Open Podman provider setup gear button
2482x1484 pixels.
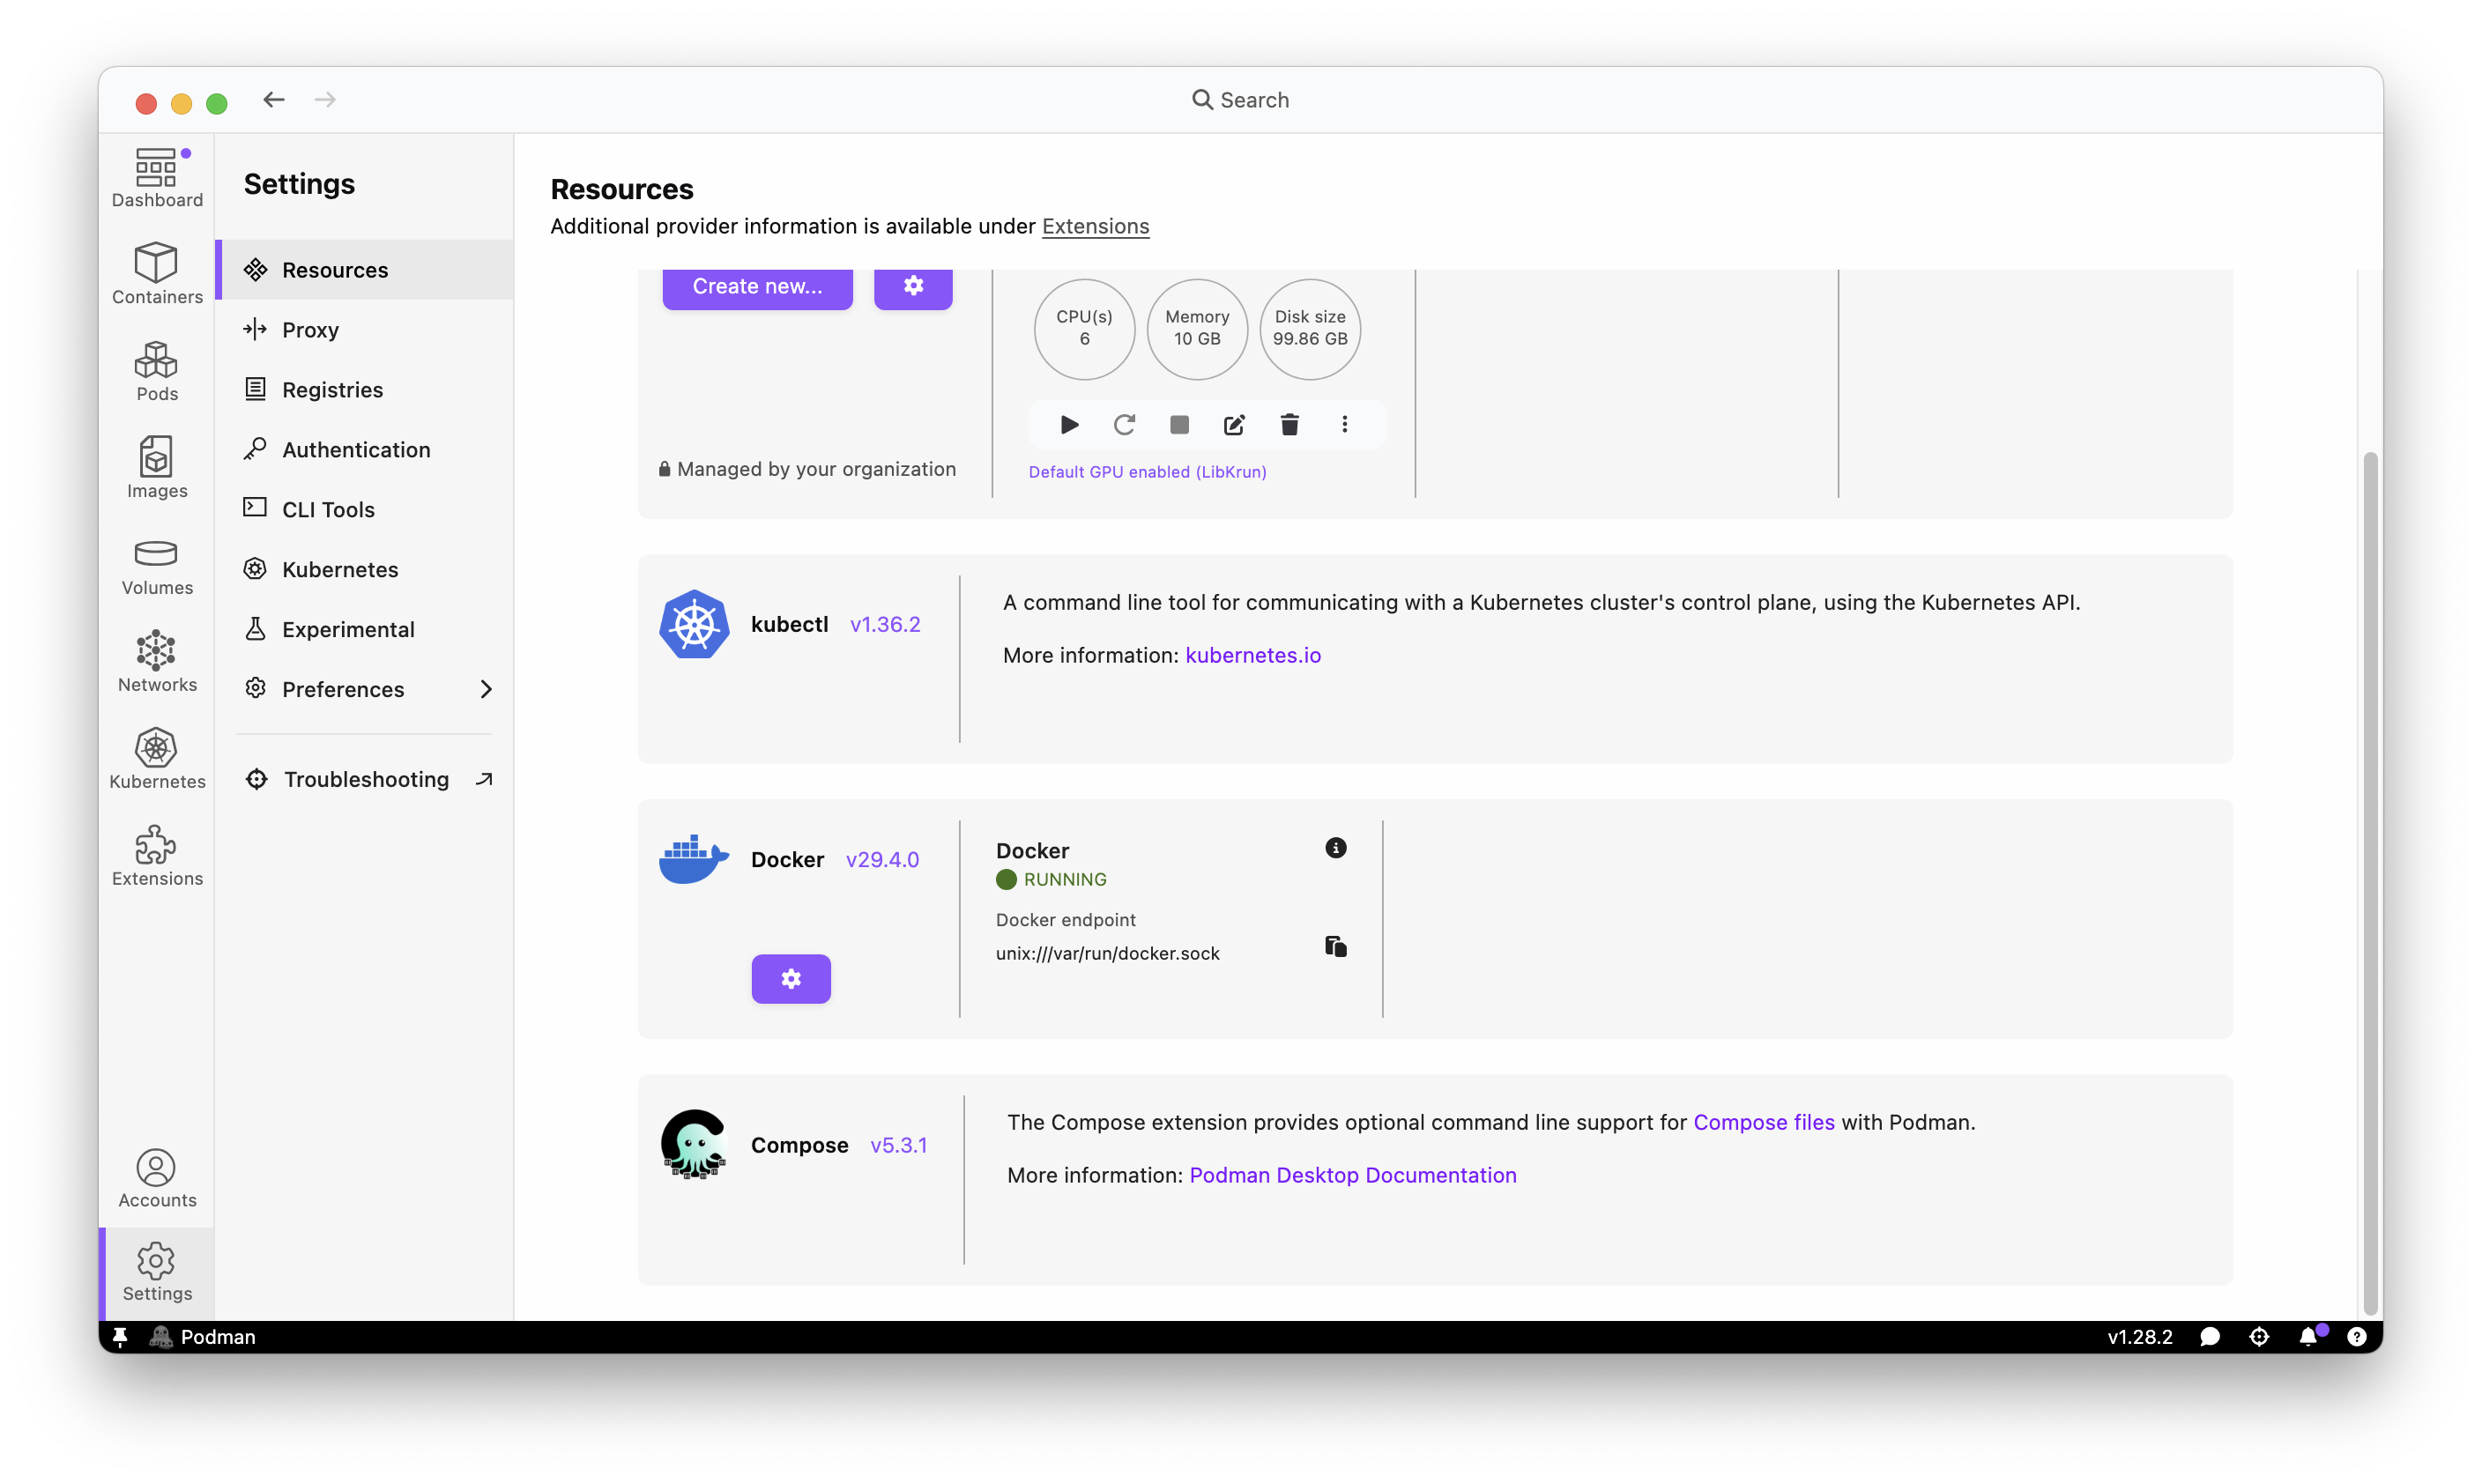click(x=913, y=286)
